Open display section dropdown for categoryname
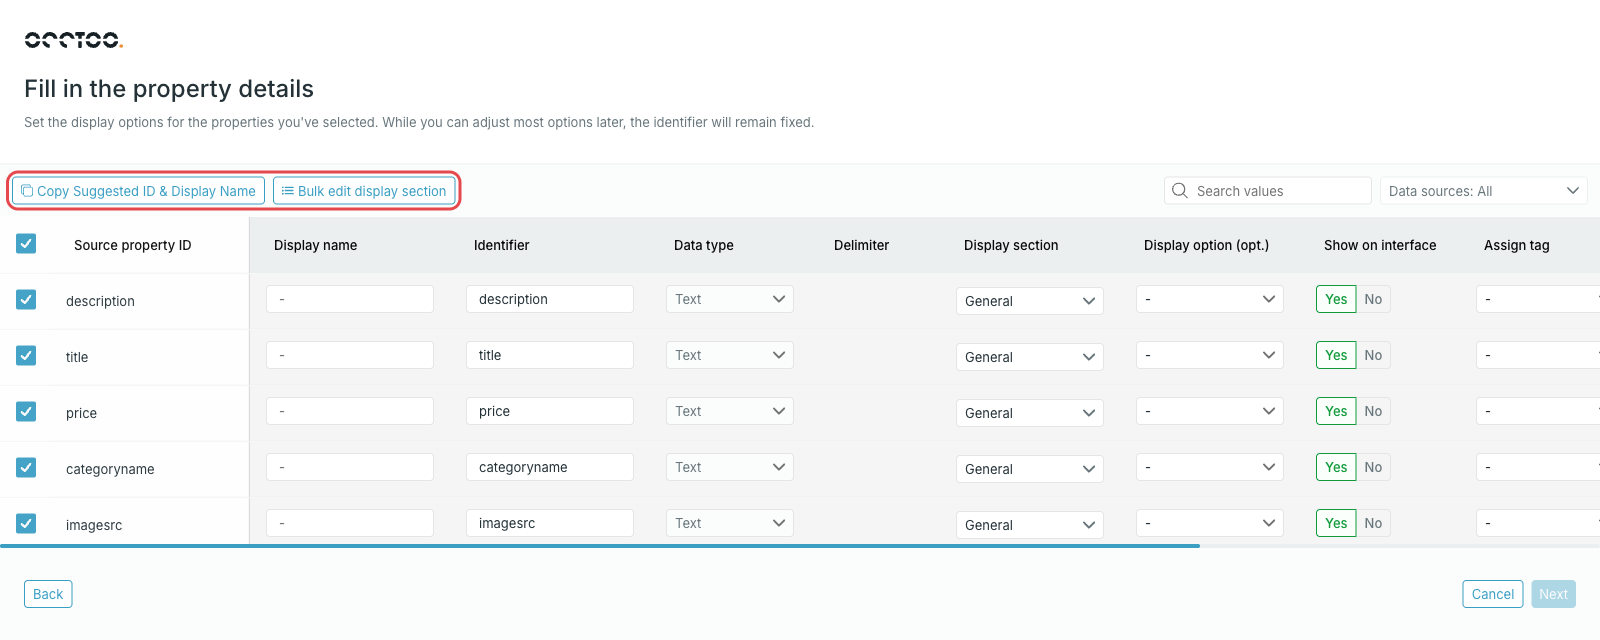Viewport: 1600px width, 640px height. (x=1030, y=469)
